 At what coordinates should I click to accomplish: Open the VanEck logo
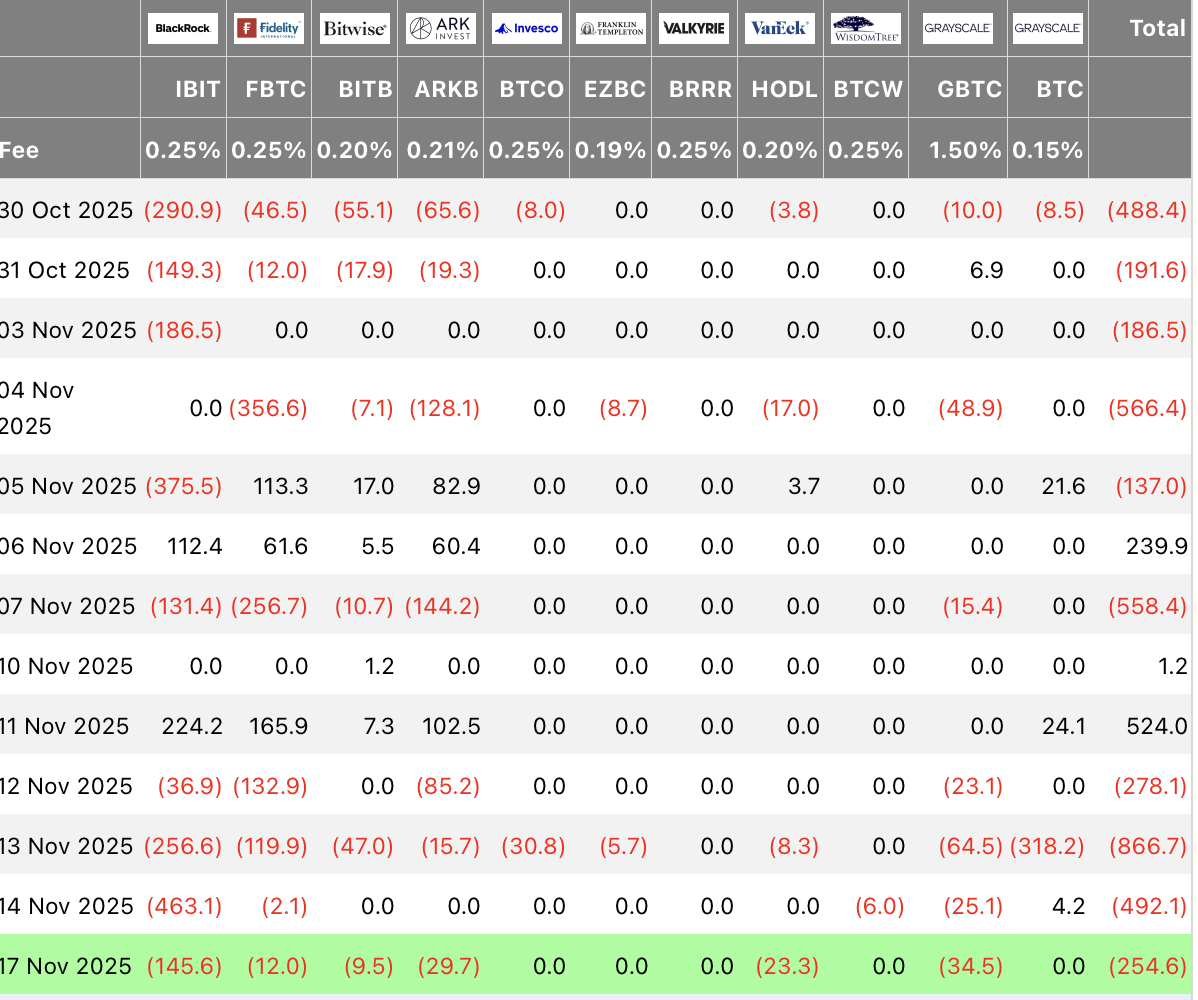pos(781,28)
